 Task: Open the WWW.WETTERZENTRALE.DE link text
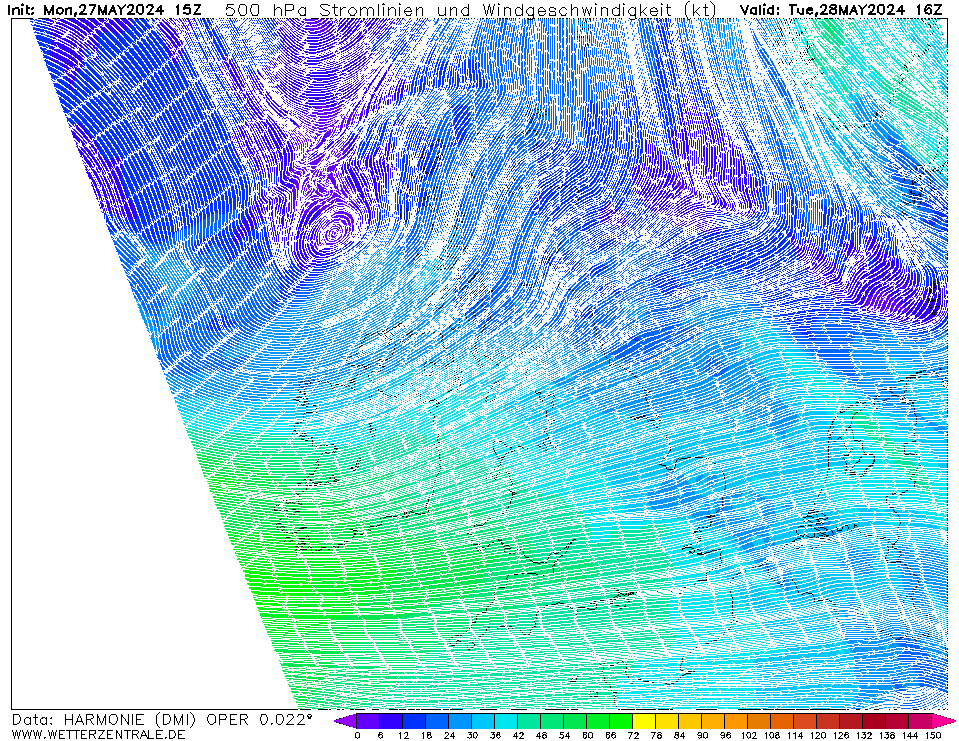[x=98, y=734]
